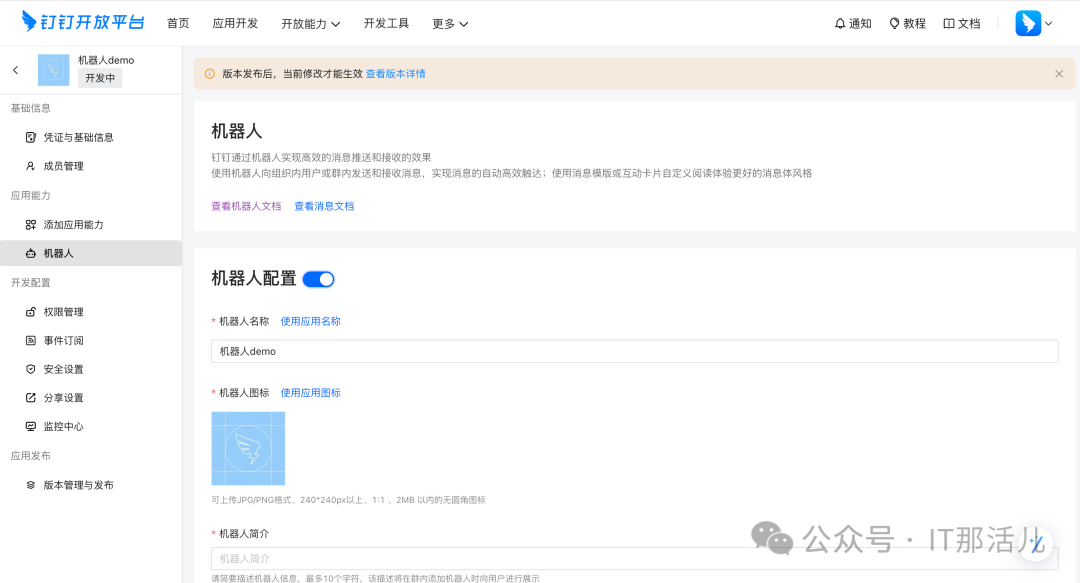Click the robot icon upload thumbnail
The image size is (1080, 583).
coord(248,449)
